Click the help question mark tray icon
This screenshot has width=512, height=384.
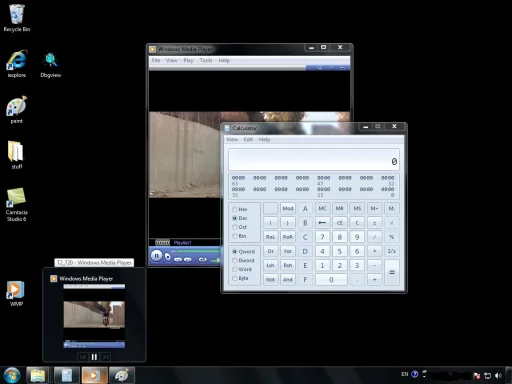pos(415,374)
